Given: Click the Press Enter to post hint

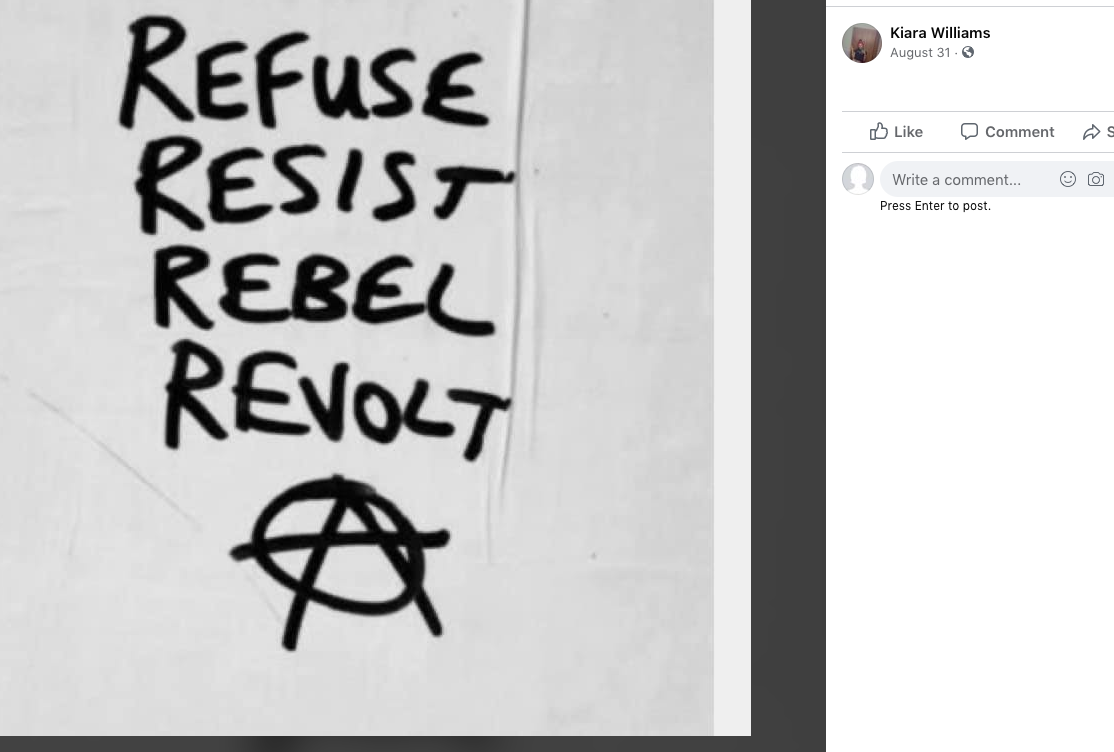Looking at the screenshot, I should pyautogui.click(x=935, y=206).
